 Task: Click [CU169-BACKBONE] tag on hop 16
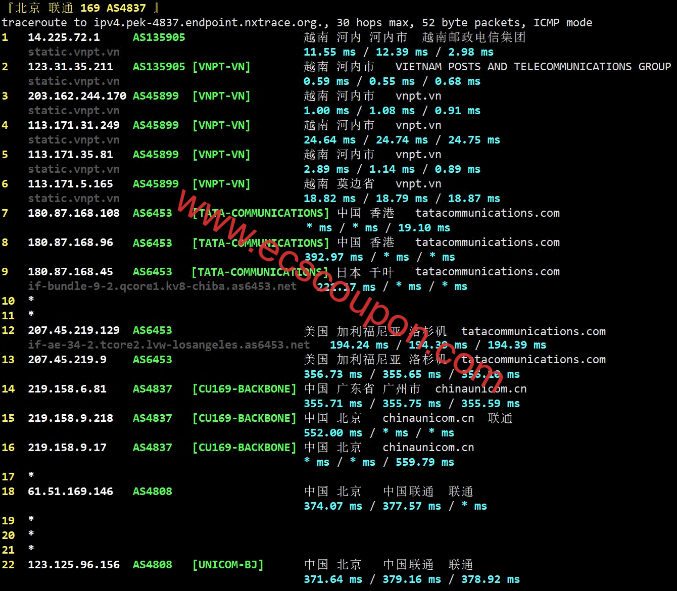pos(244,448)
